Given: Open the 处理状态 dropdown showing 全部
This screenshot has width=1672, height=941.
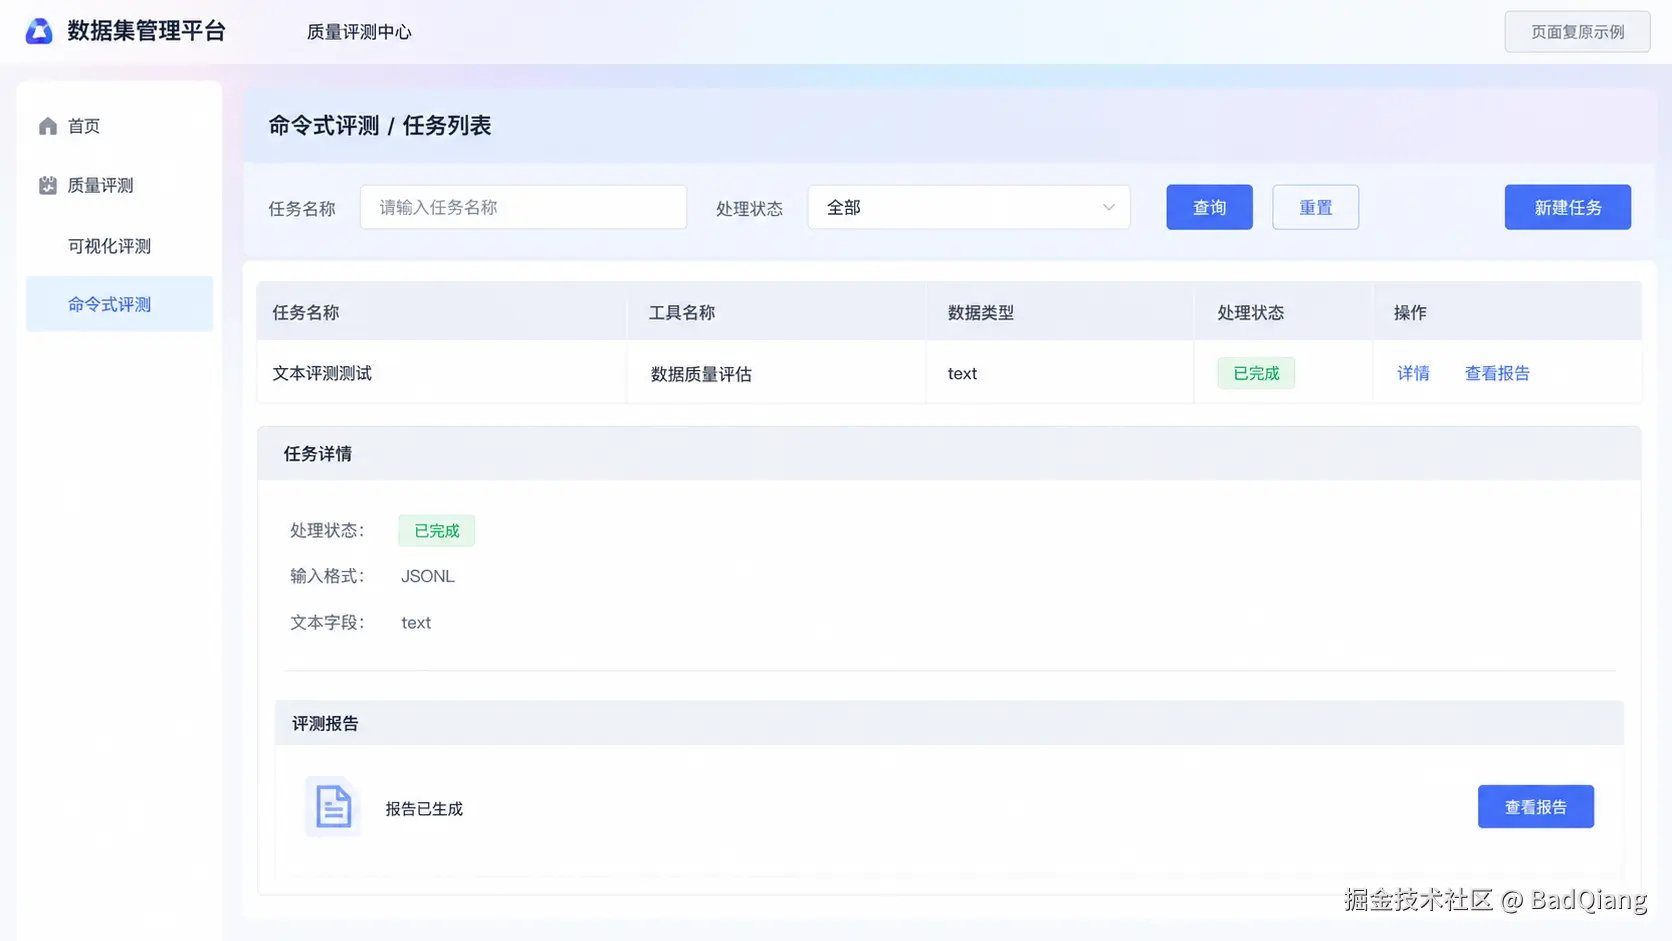Looking at the screenshot, I should tap(969, 207).
